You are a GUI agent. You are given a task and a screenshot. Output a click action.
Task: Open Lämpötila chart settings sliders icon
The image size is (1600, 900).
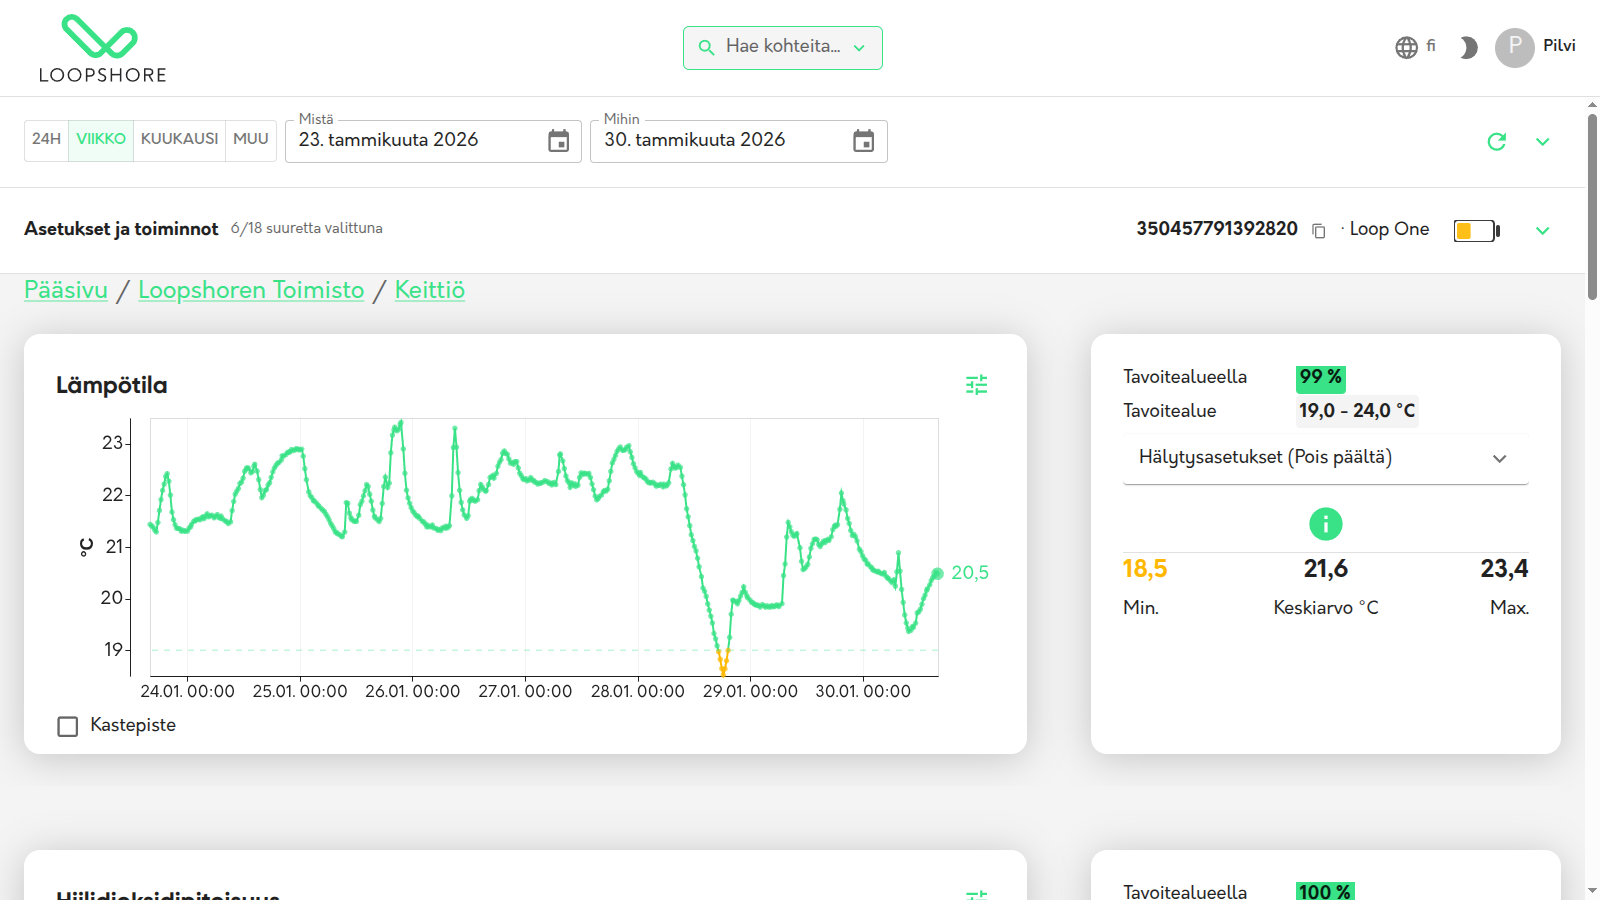pos(977,385)
